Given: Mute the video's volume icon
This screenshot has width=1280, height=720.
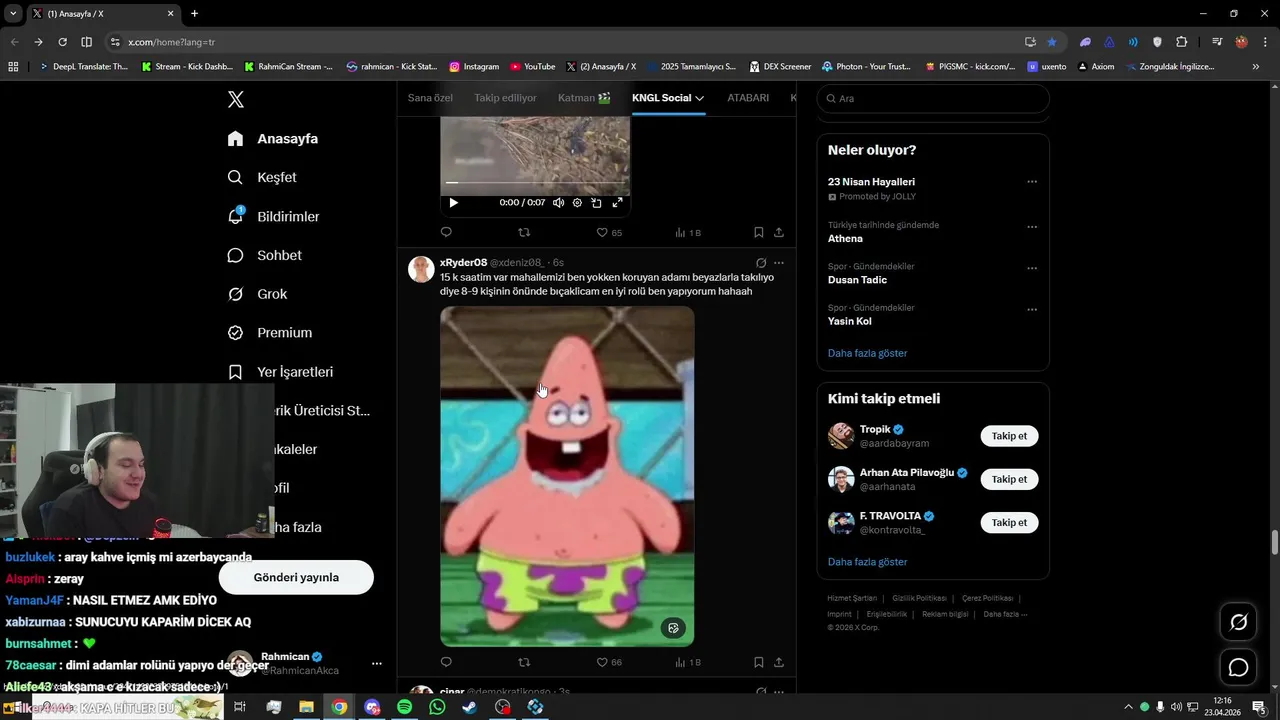Looking at the screenshot, I should tap(558, 202).
